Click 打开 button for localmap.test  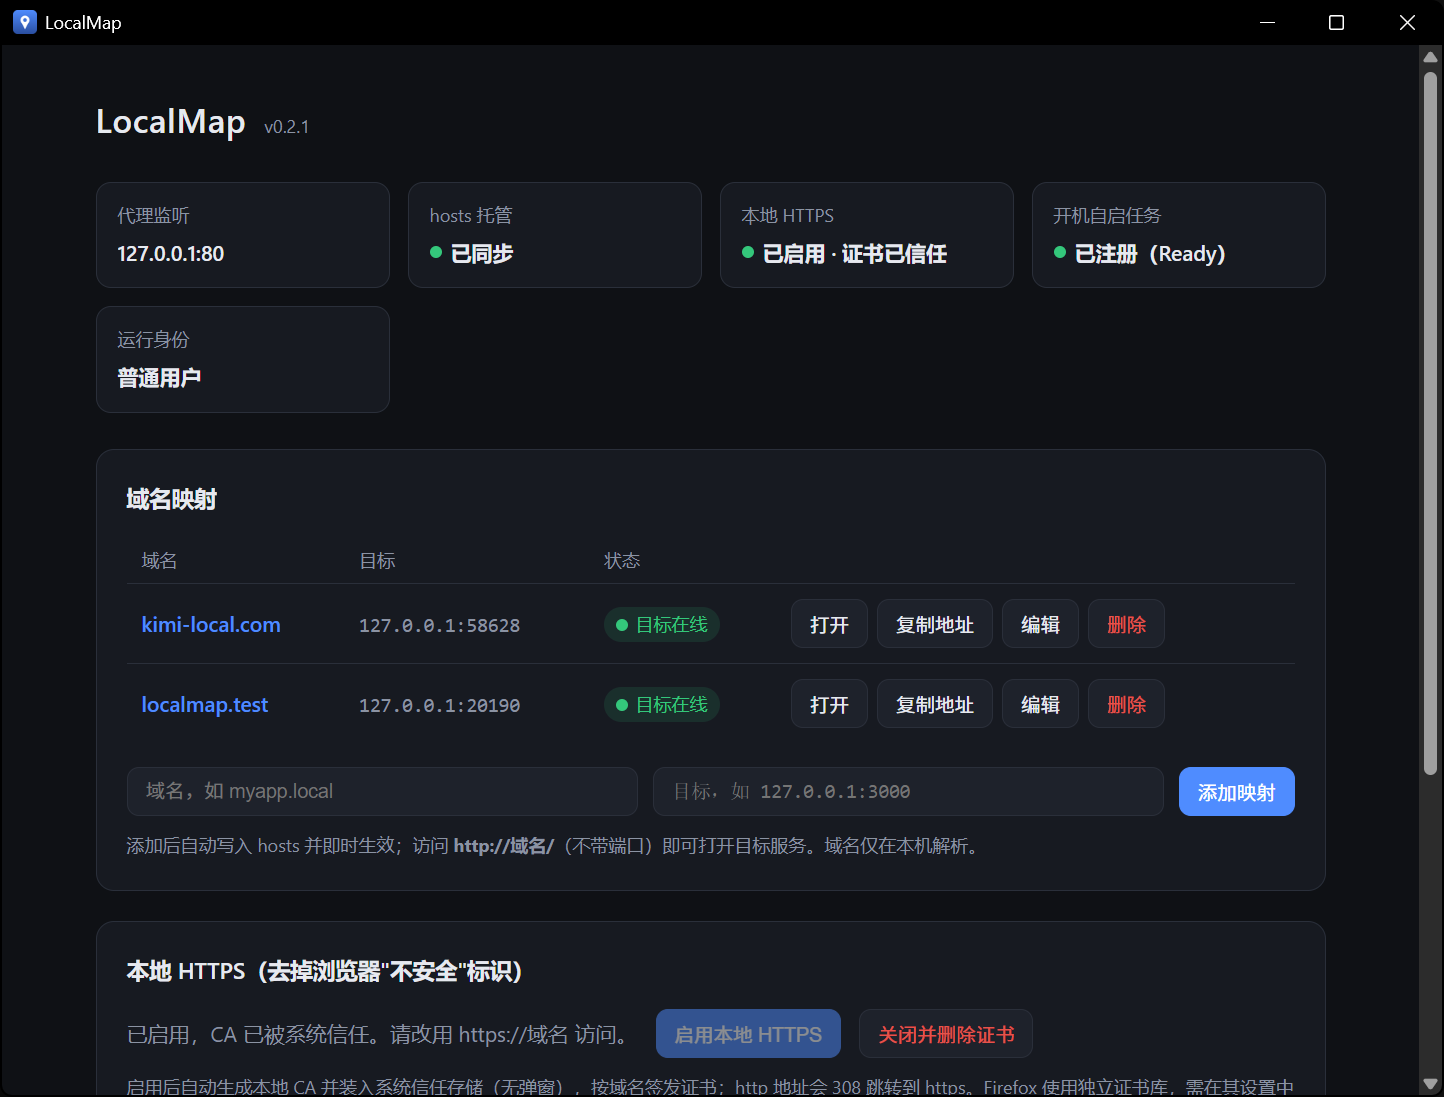pos(829,704)
